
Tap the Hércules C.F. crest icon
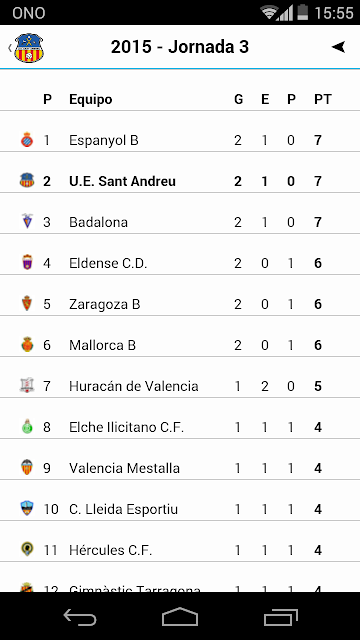27,550
